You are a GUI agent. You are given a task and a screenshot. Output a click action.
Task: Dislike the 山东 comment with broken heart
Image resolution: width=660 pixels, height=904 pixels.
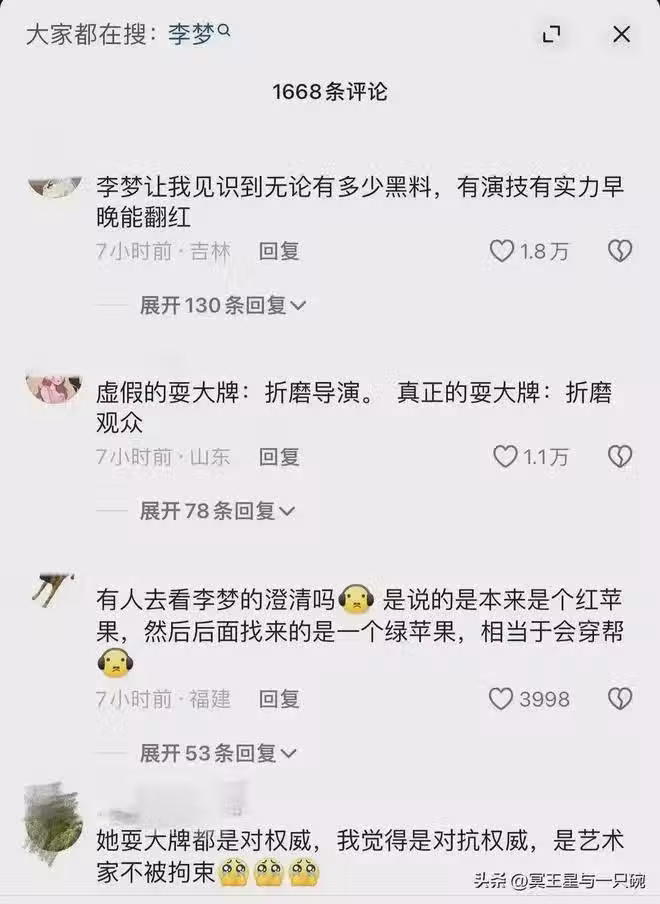coord(620,457)
